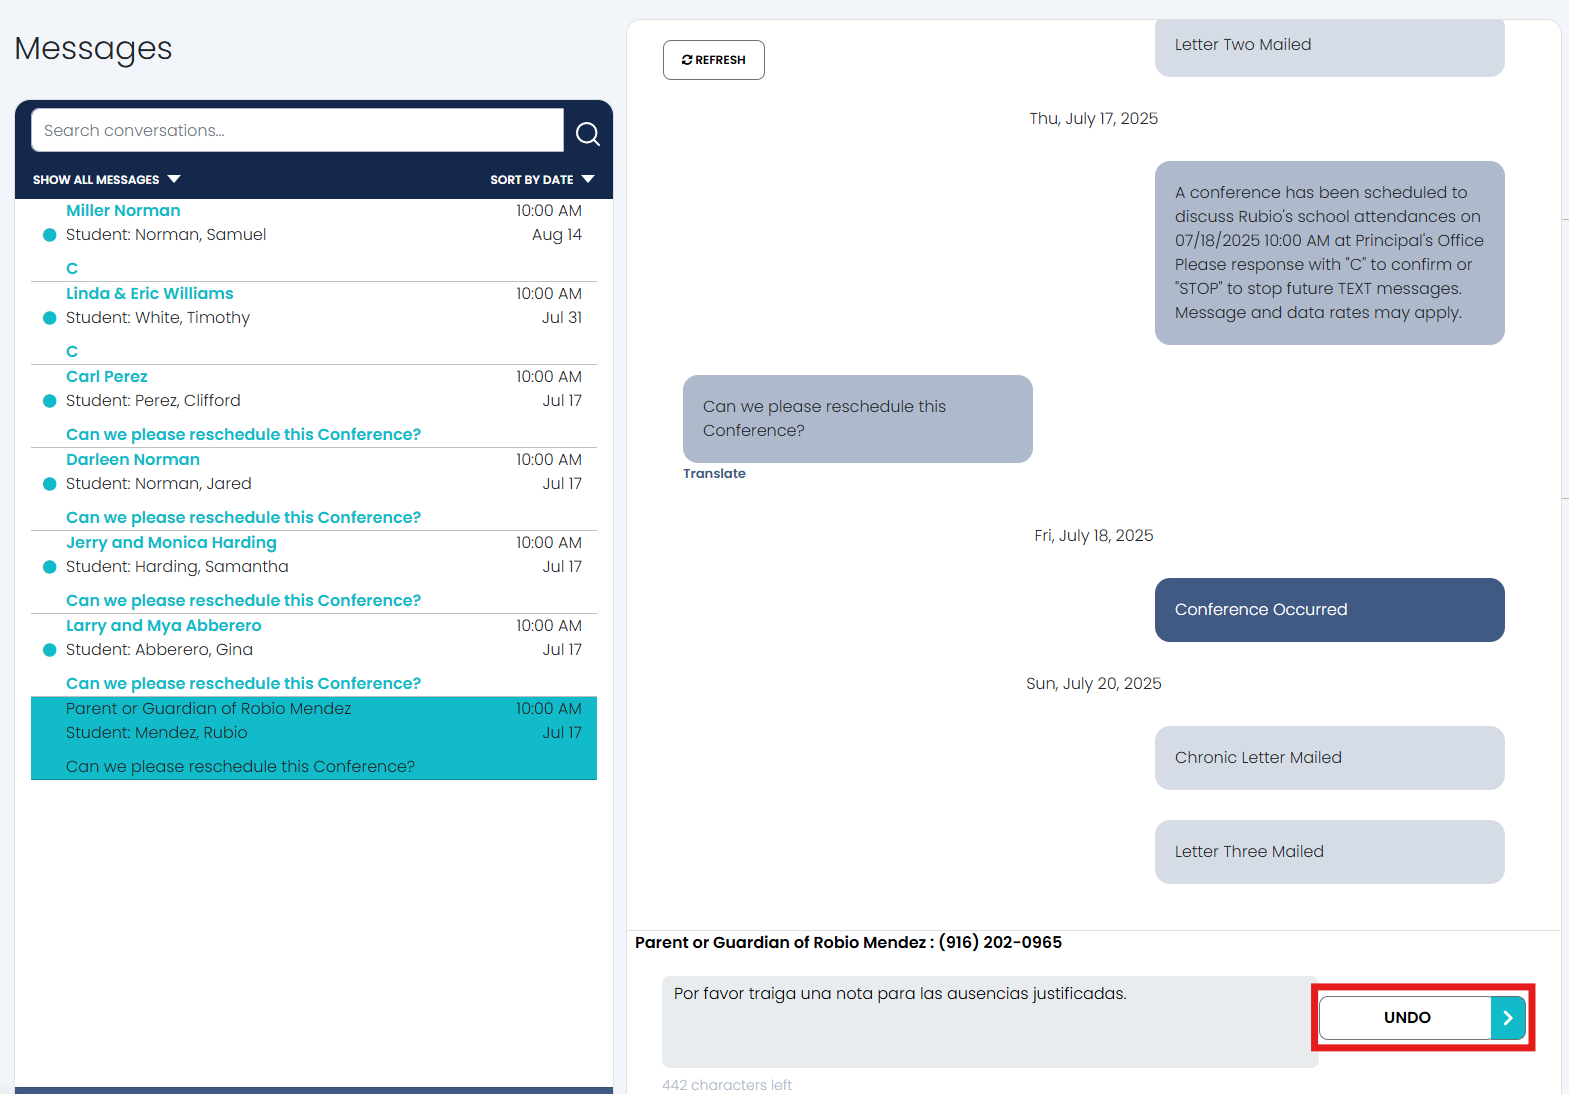The width and height of the screenshot is (1569, 1094).
Task: Click the unread dot for Miller Norman
Action: [49, 235]
